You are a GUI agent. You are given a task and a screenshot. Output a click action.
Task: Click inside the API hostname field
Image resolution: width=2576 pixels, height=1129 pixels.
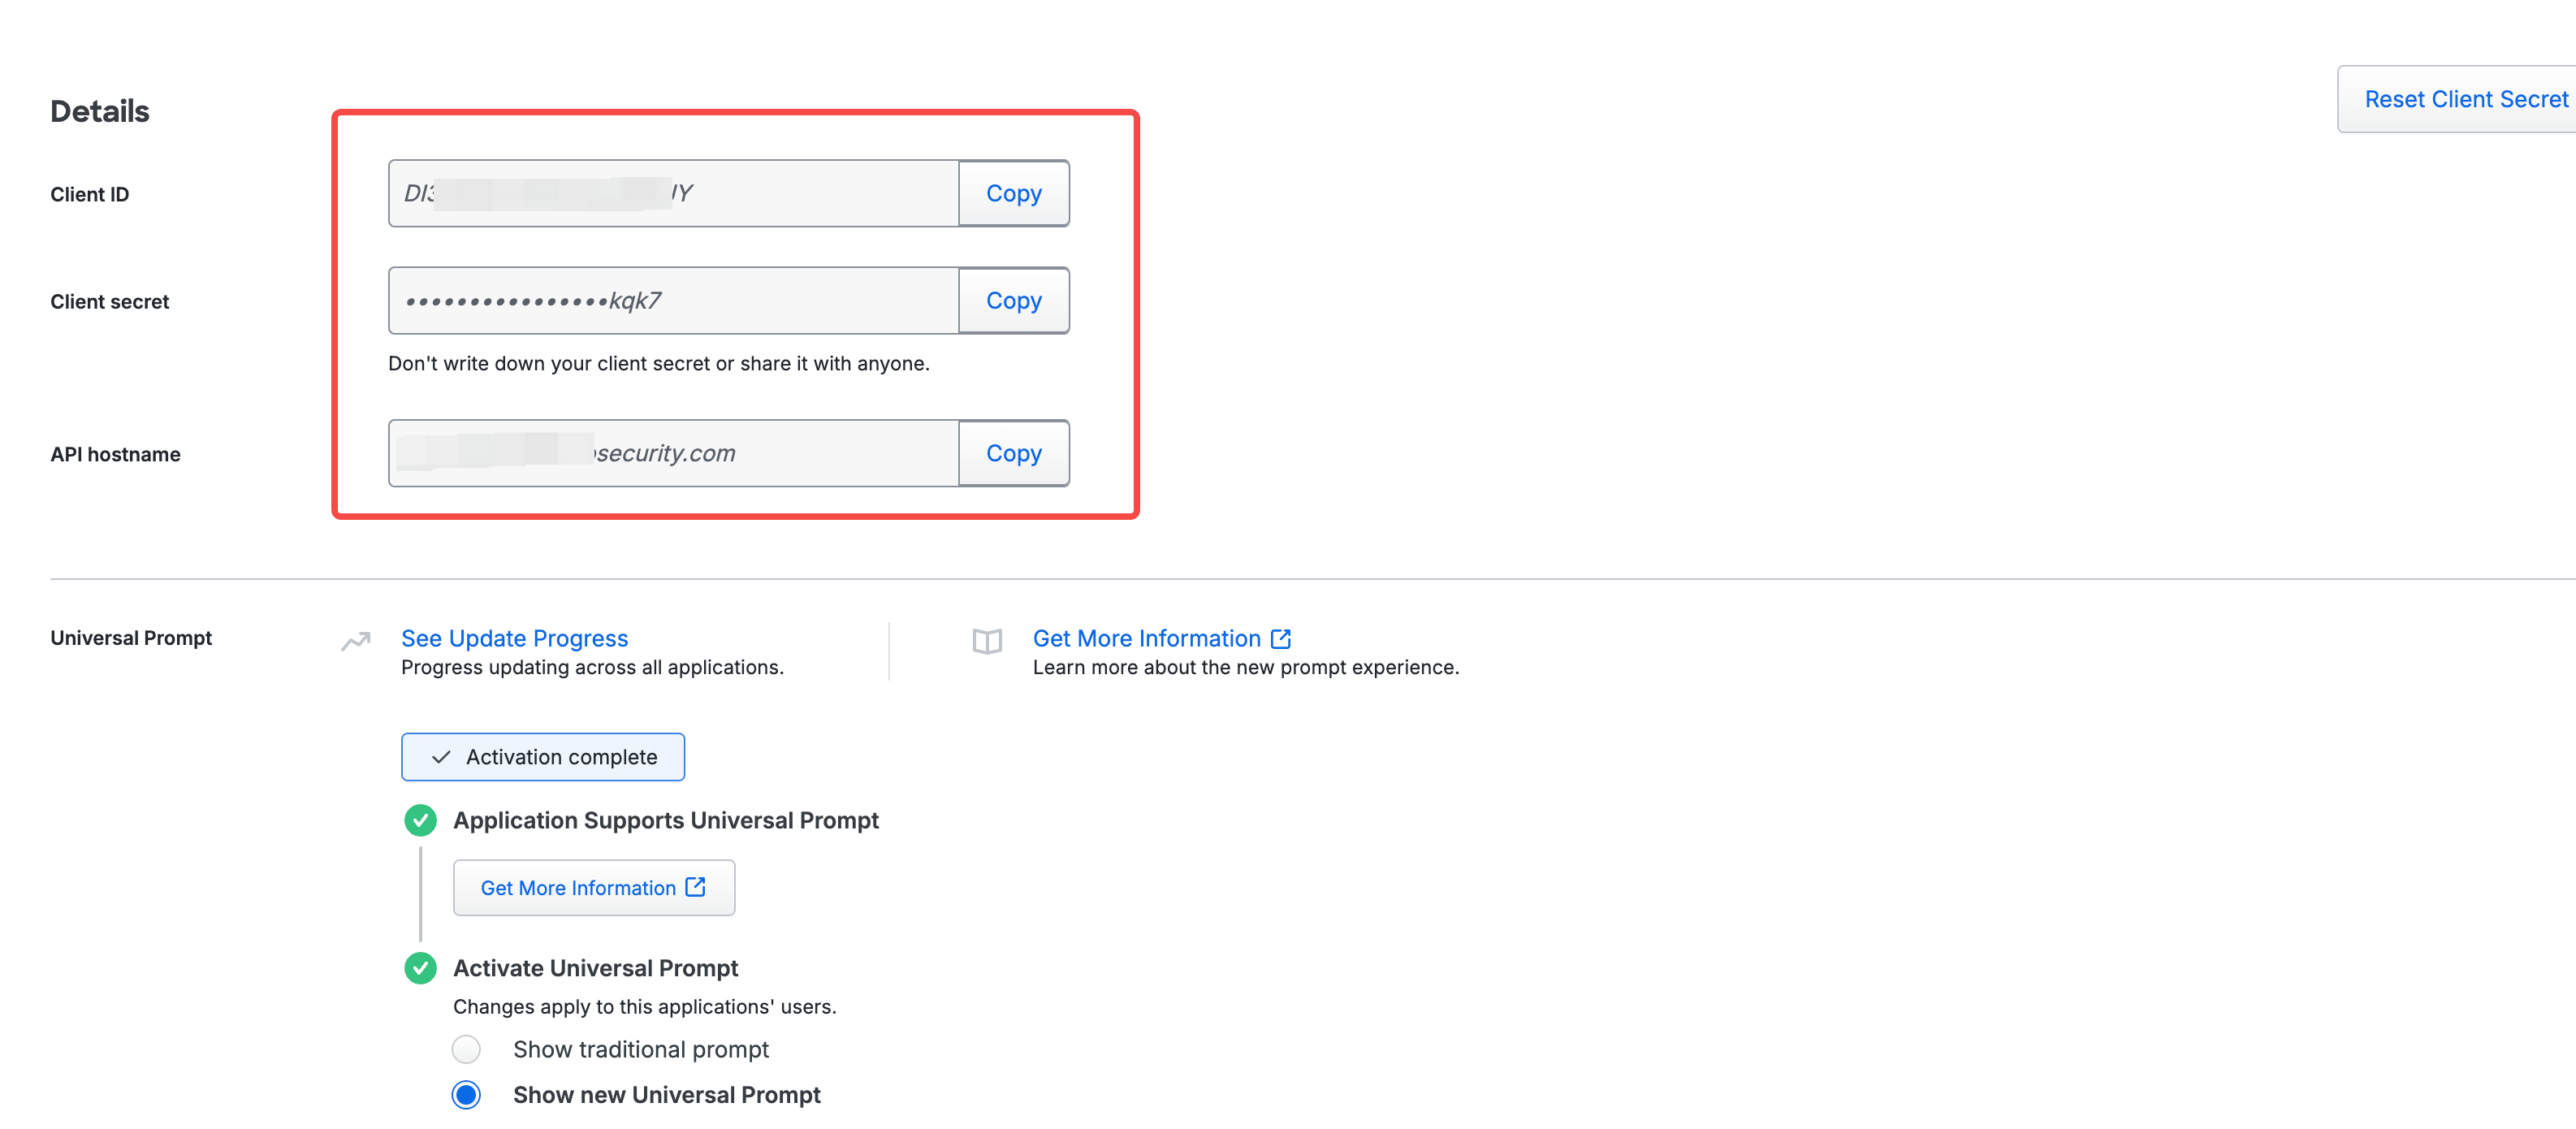point(674,453)
